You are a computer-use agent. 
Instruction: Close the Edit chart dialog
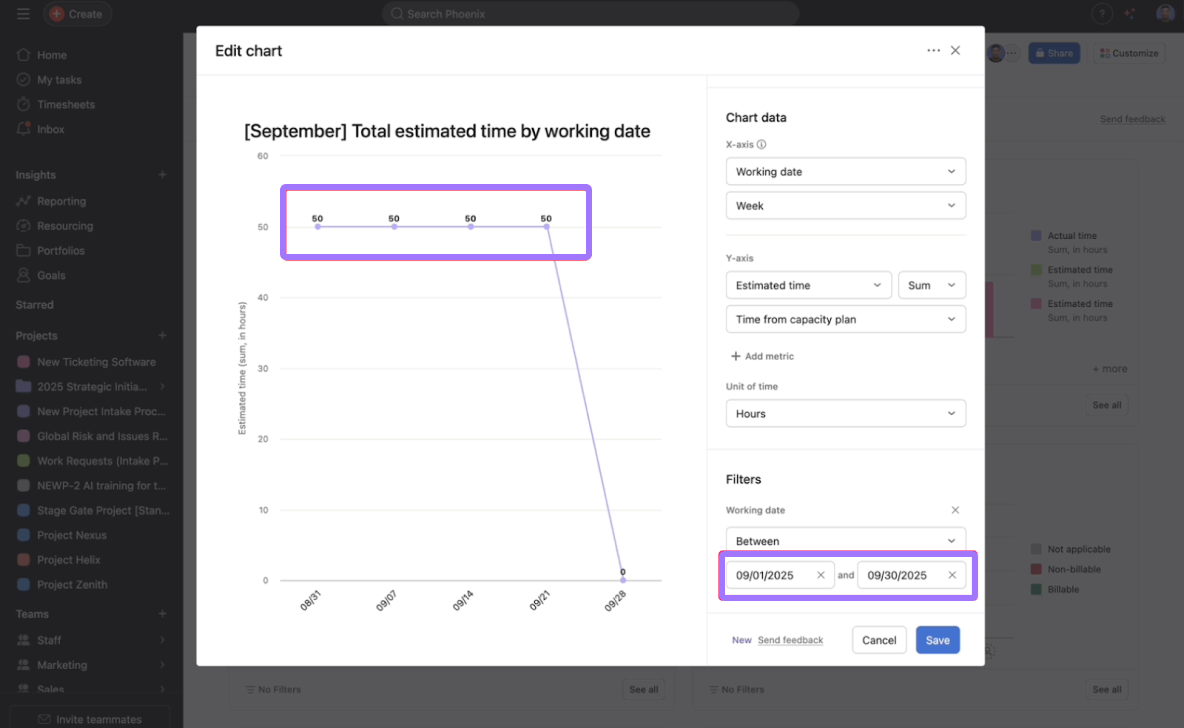(x=955, y=51)
